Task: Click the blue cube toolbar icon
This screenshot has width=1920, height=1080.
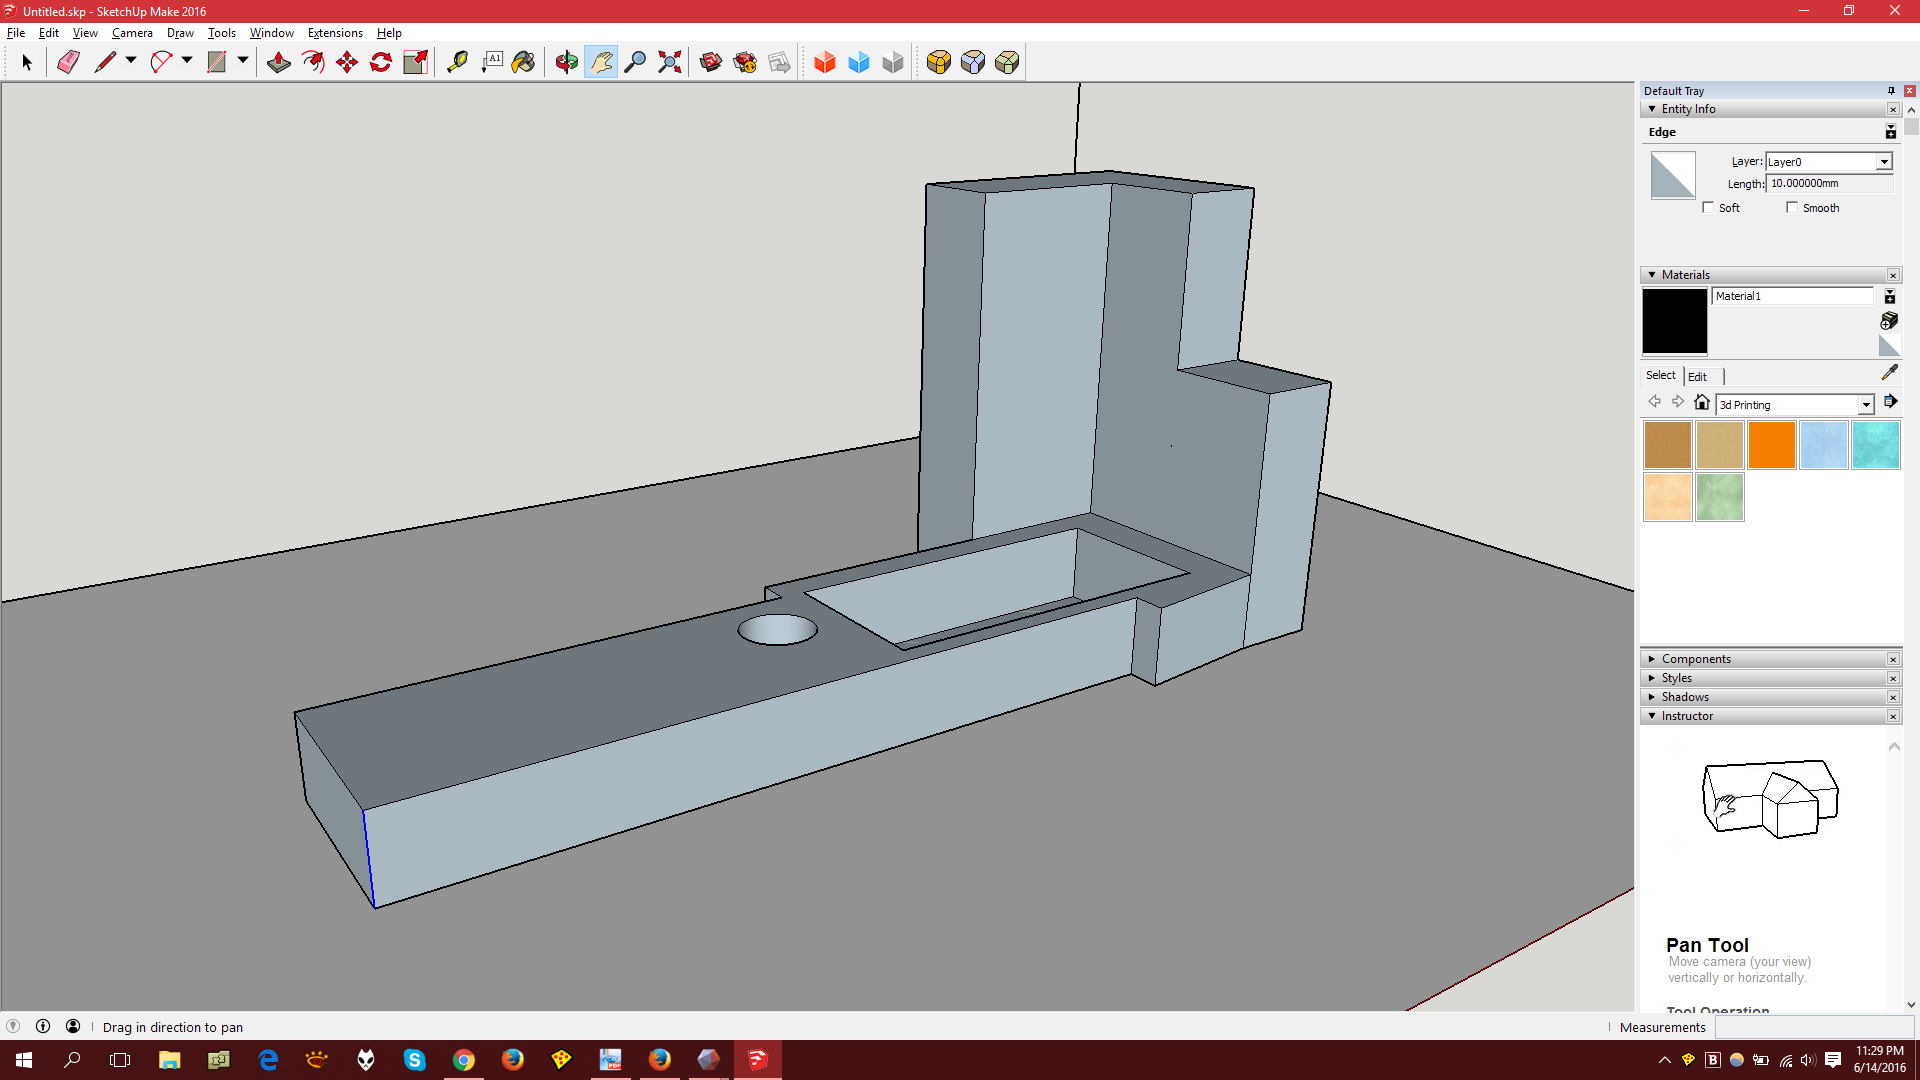Action: (859, 62)
